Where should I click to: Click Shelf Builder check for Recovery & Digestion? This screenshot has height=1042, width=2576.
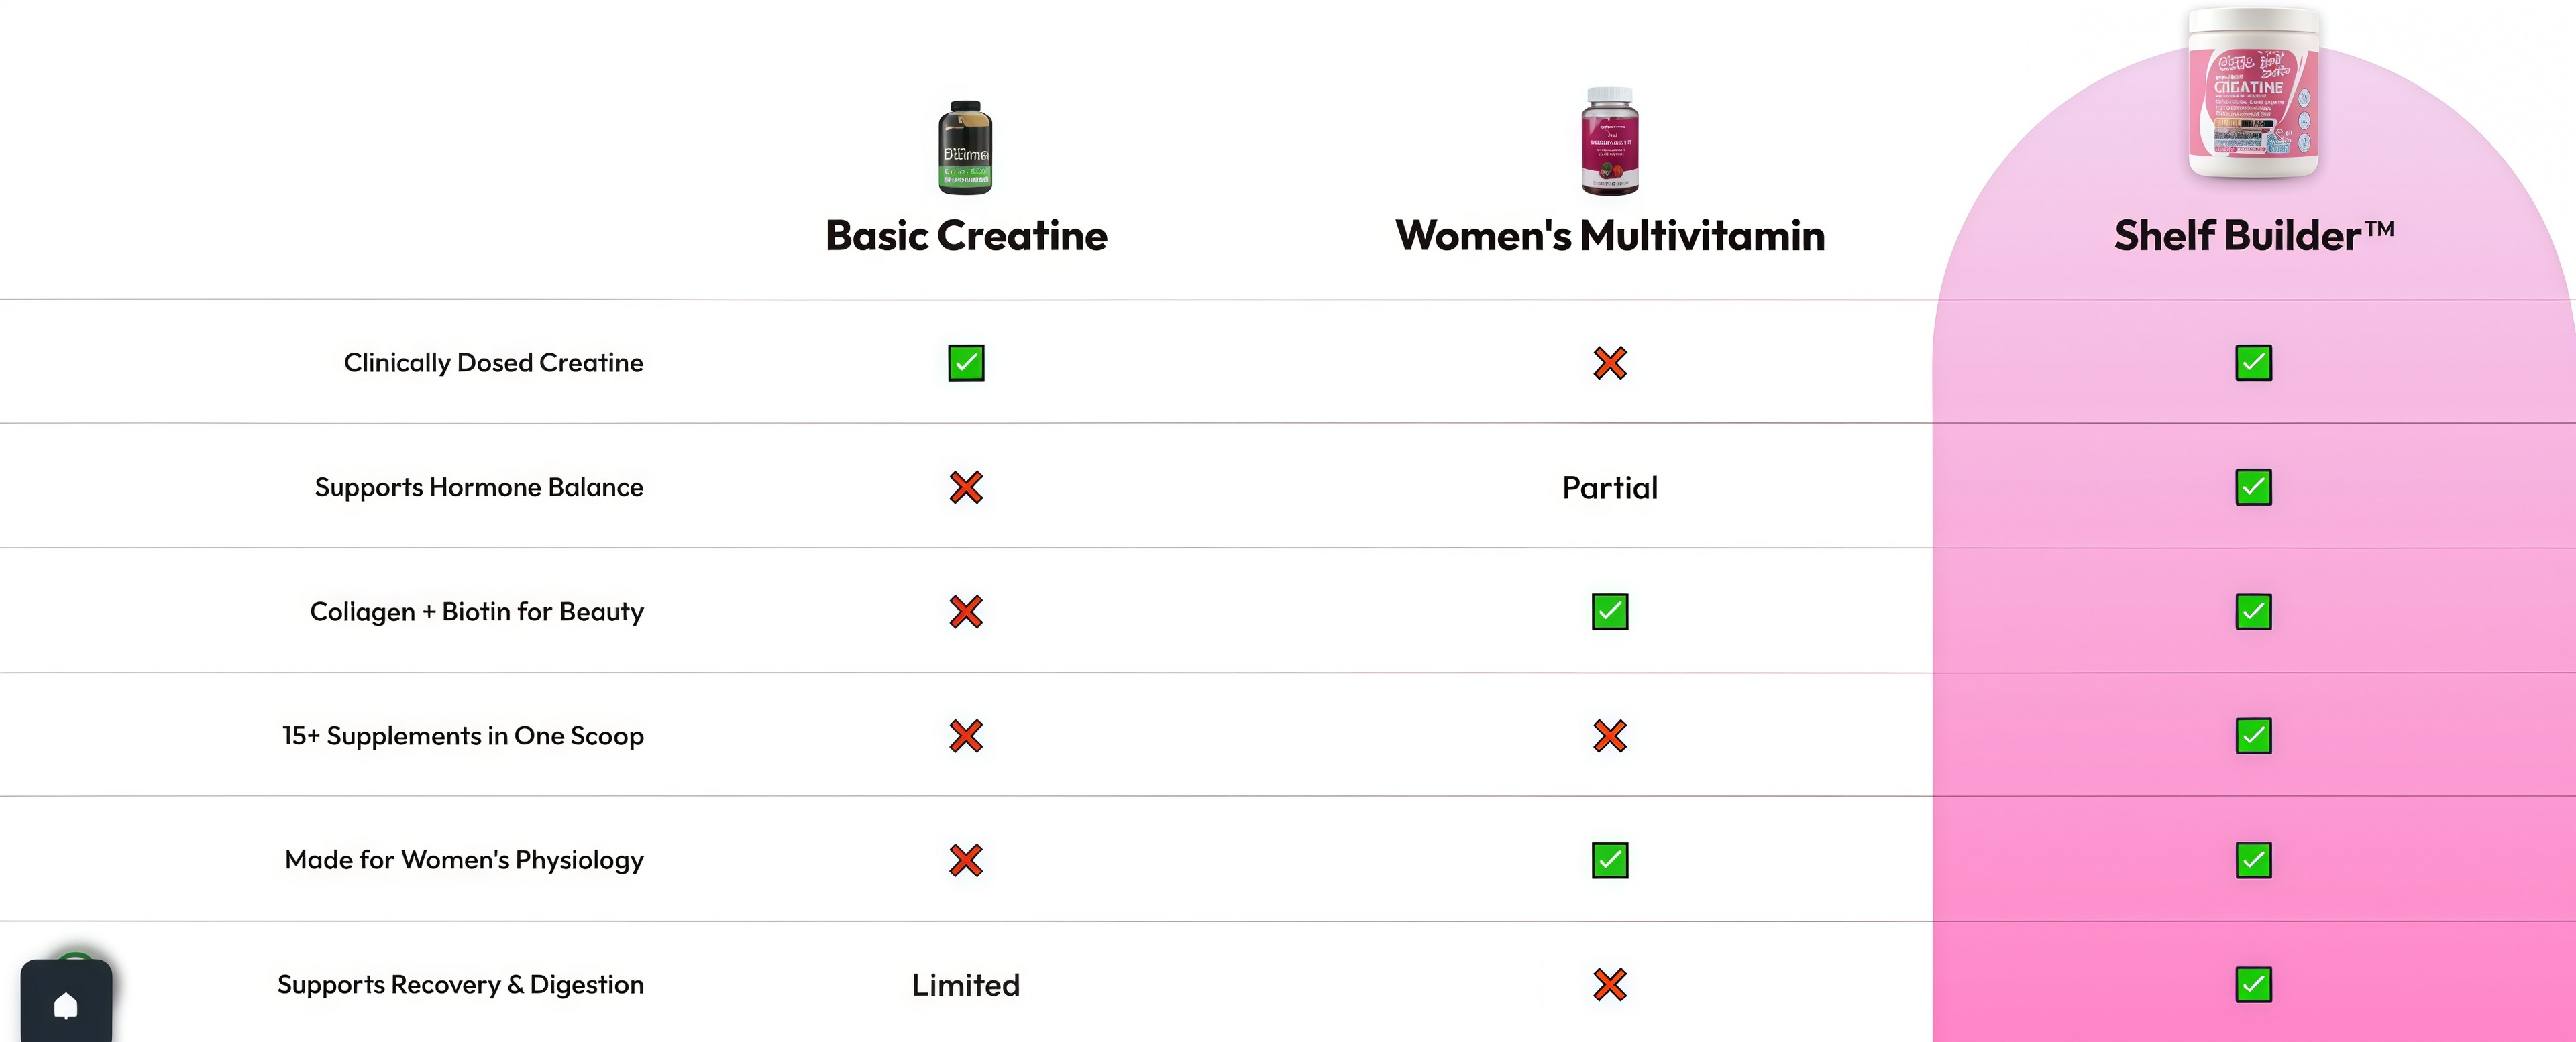pos(2253,985)
